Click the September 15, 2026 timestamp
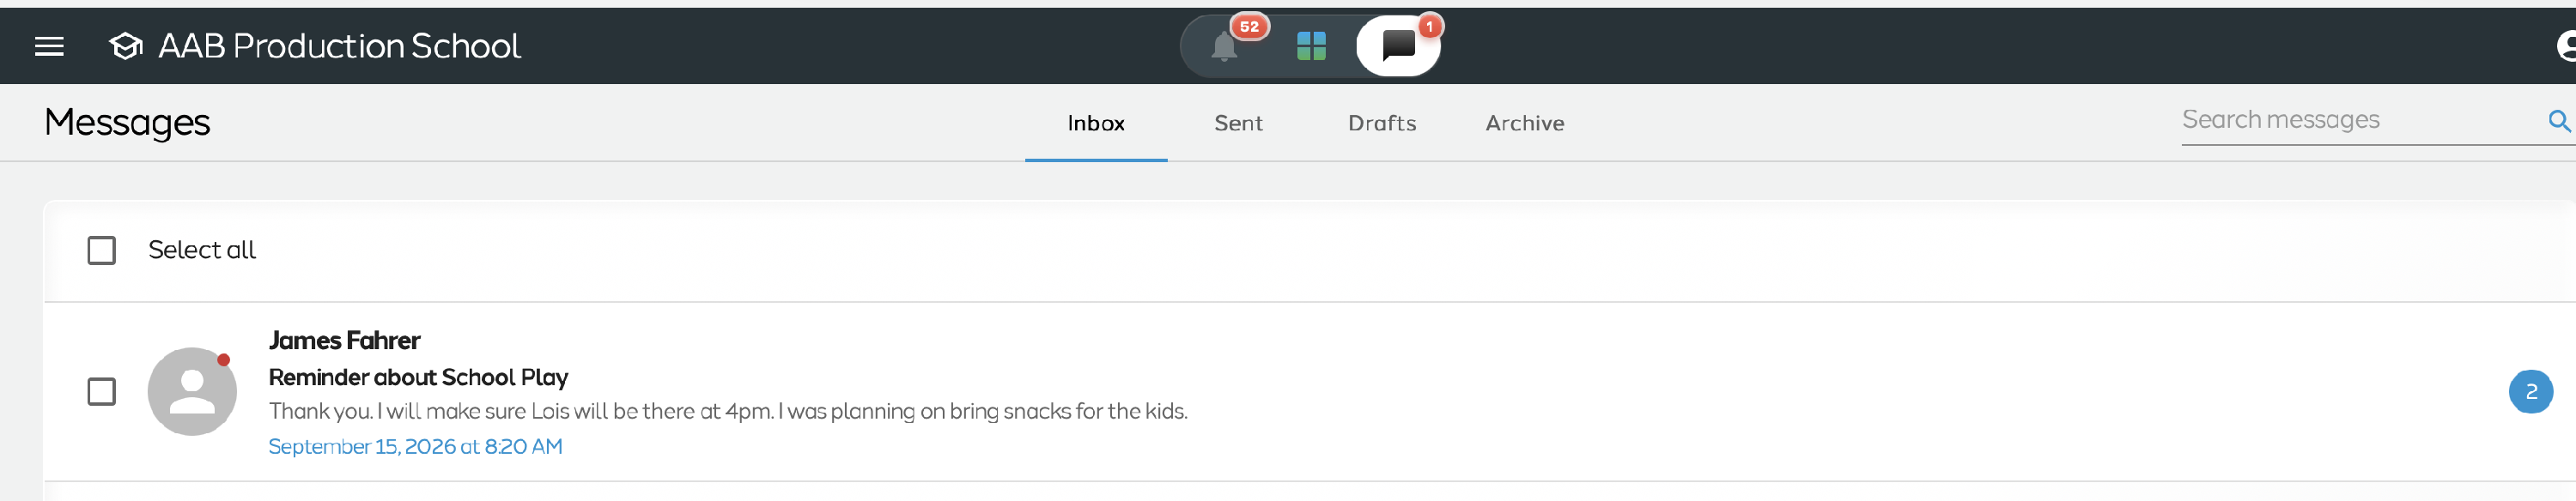This screenshot has width=2576, height=501. [x=415, y=447]
